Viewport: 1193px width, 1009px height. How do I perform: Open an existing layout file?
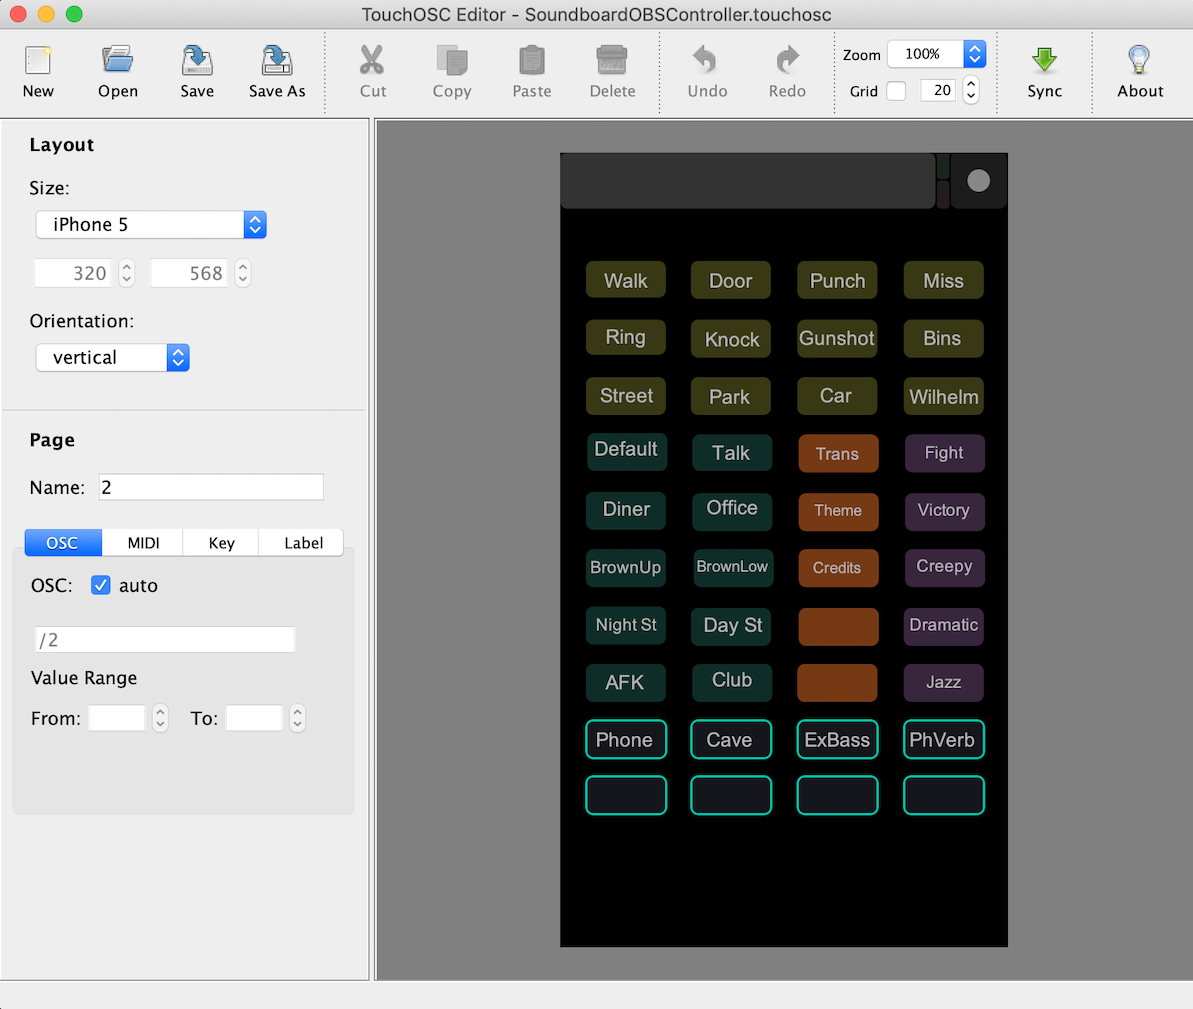(117, 70)
